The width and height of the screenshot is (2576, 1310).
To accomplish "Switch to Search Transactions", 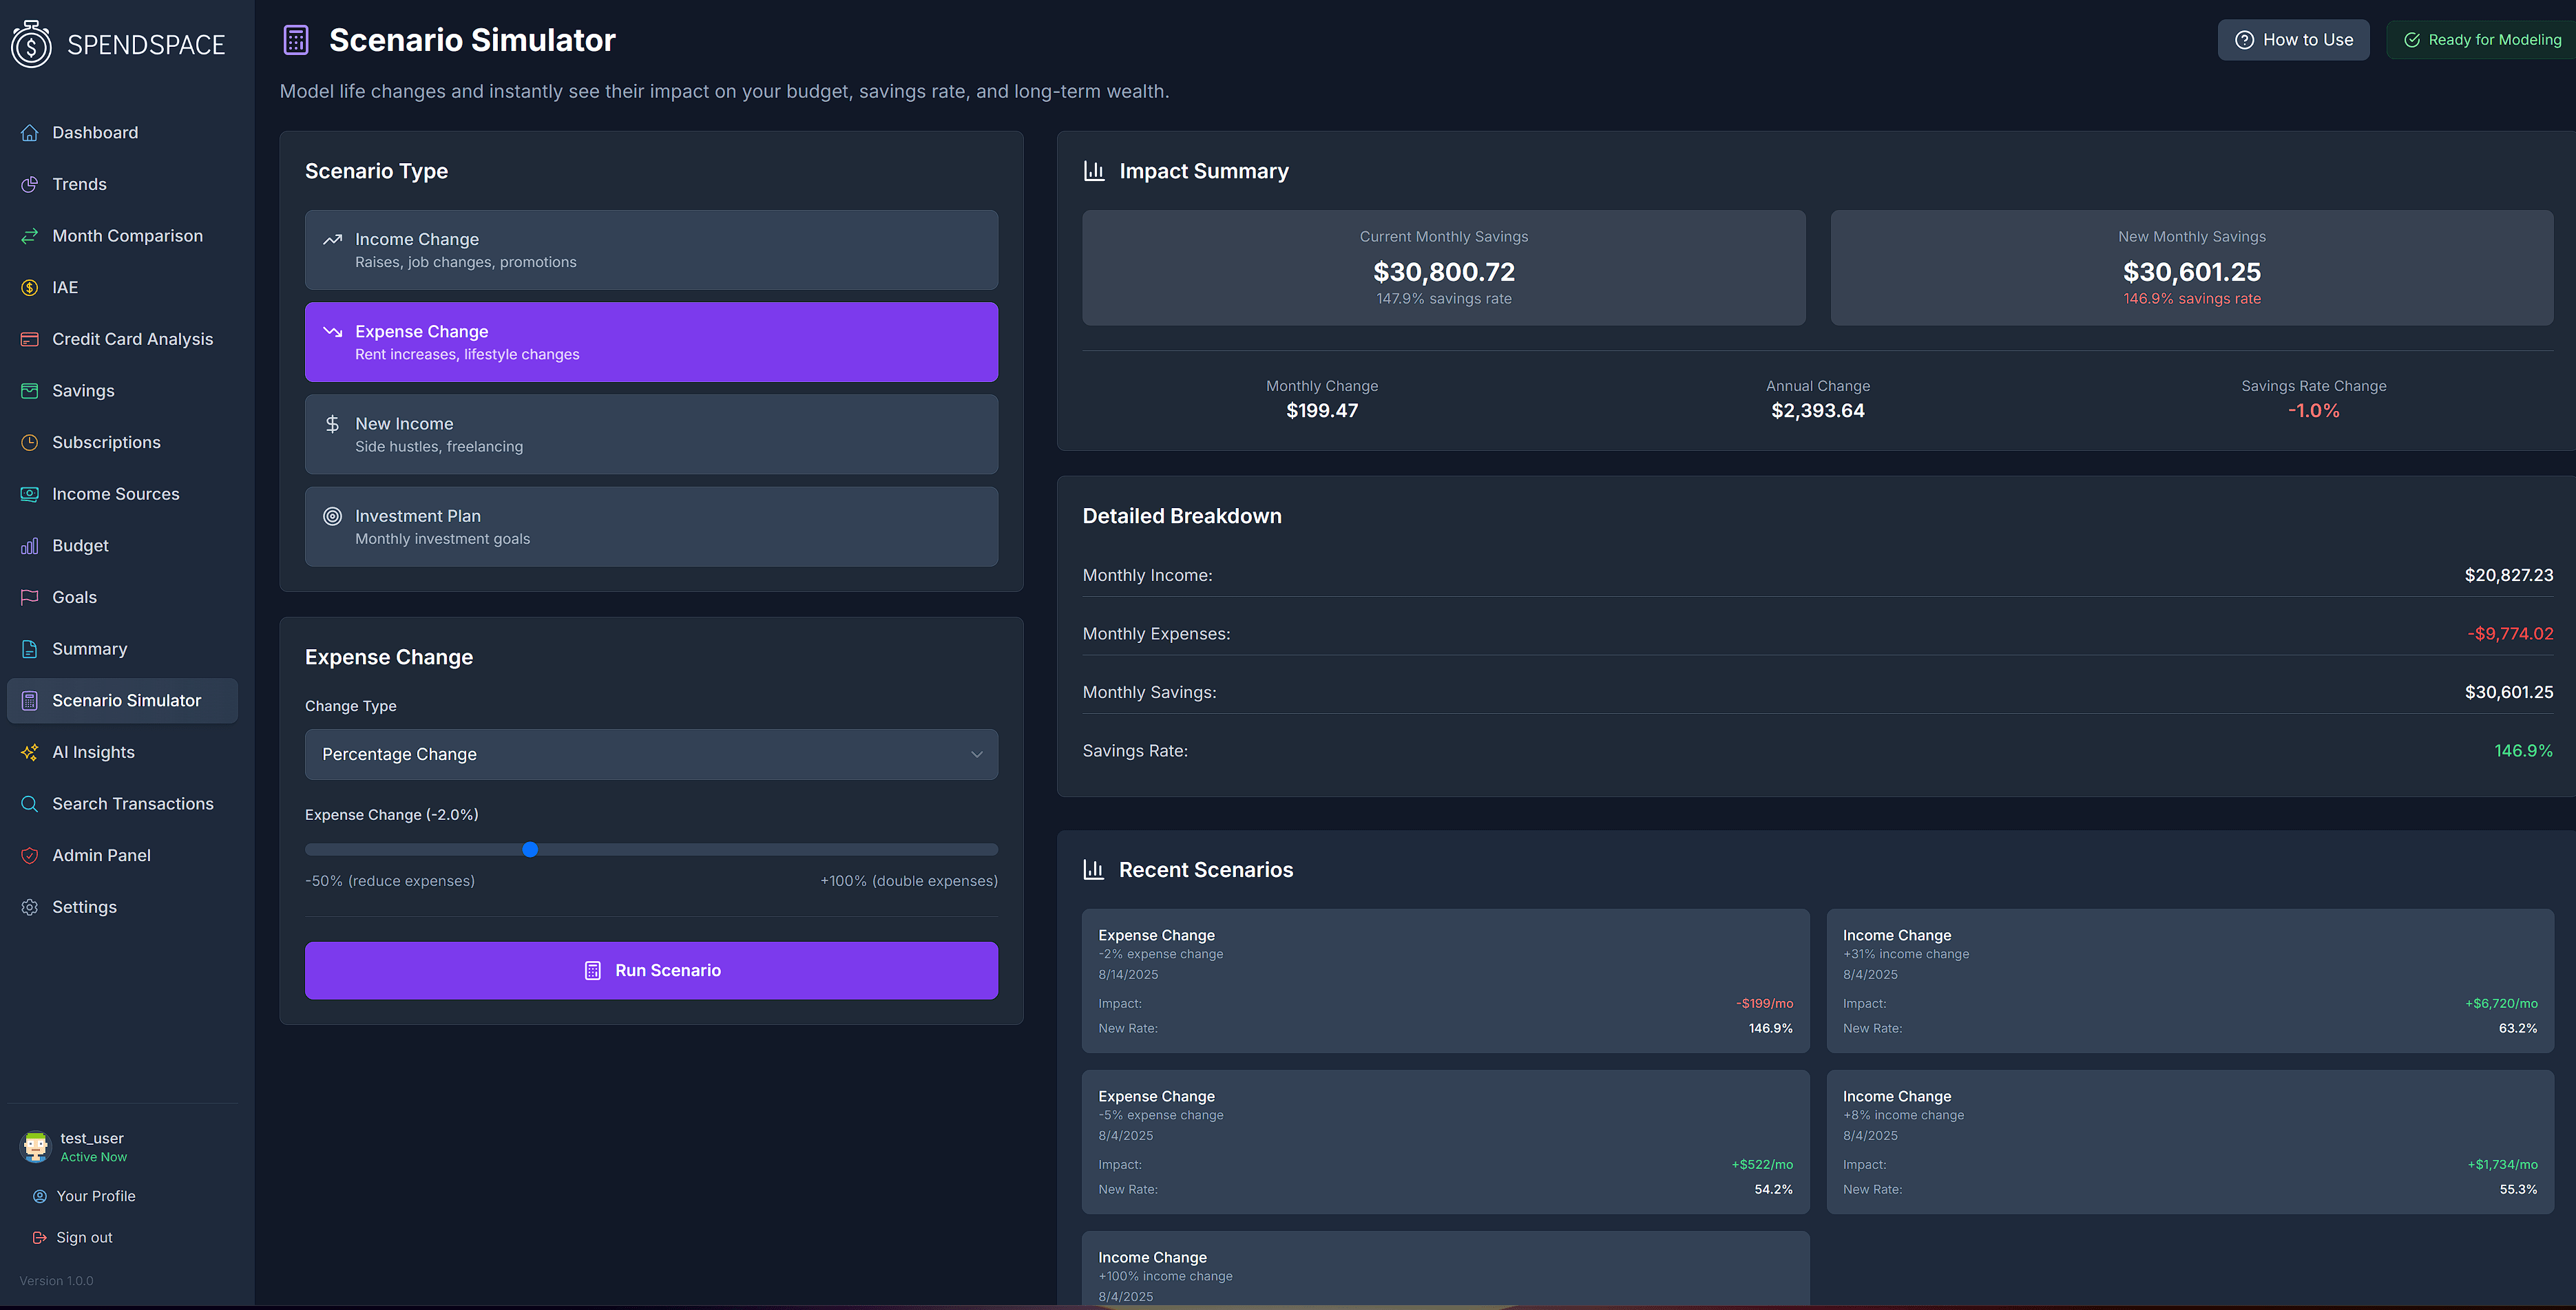I will click(122, 804).
